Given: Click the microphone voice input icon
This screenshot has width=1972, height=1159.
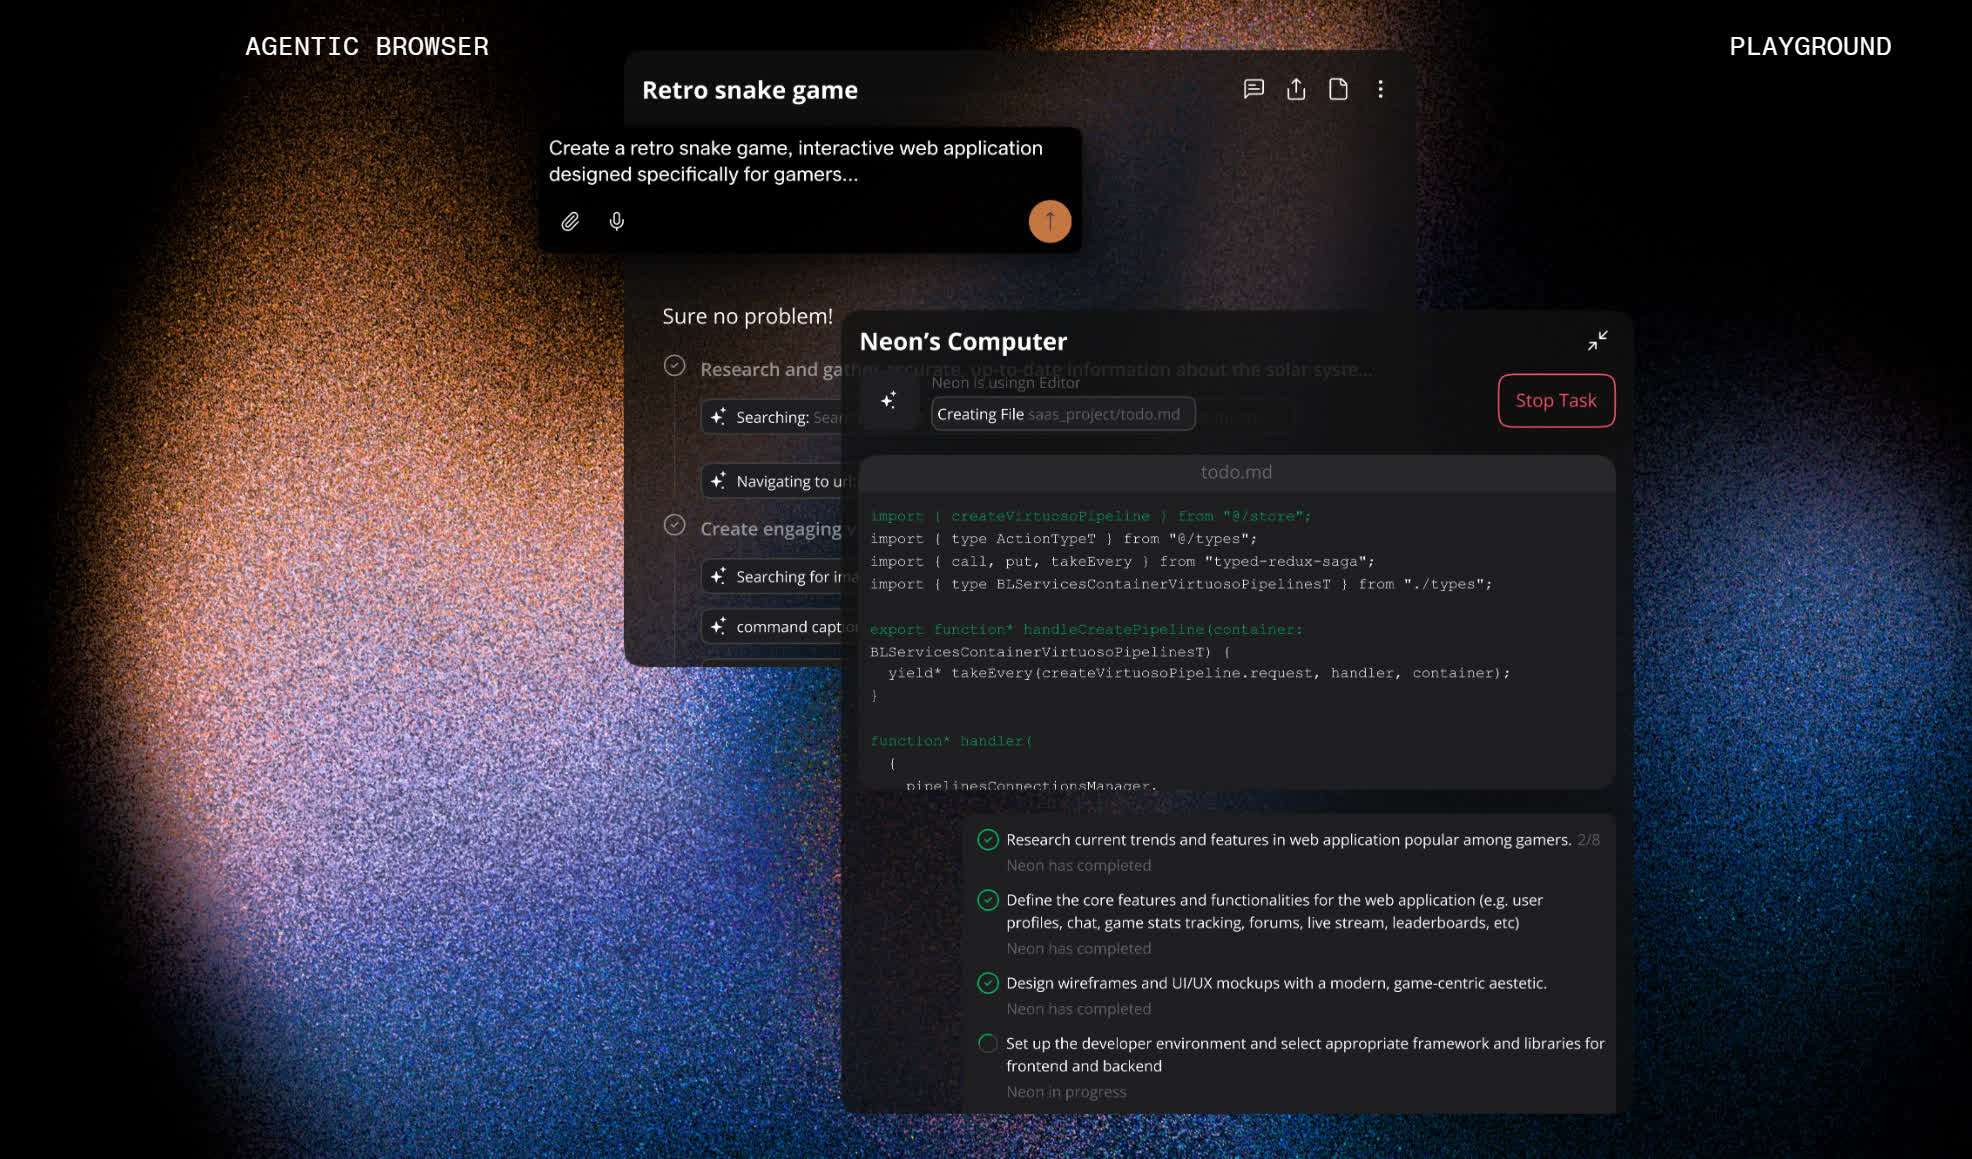Looking at the screenshot, I should (617, 221).
